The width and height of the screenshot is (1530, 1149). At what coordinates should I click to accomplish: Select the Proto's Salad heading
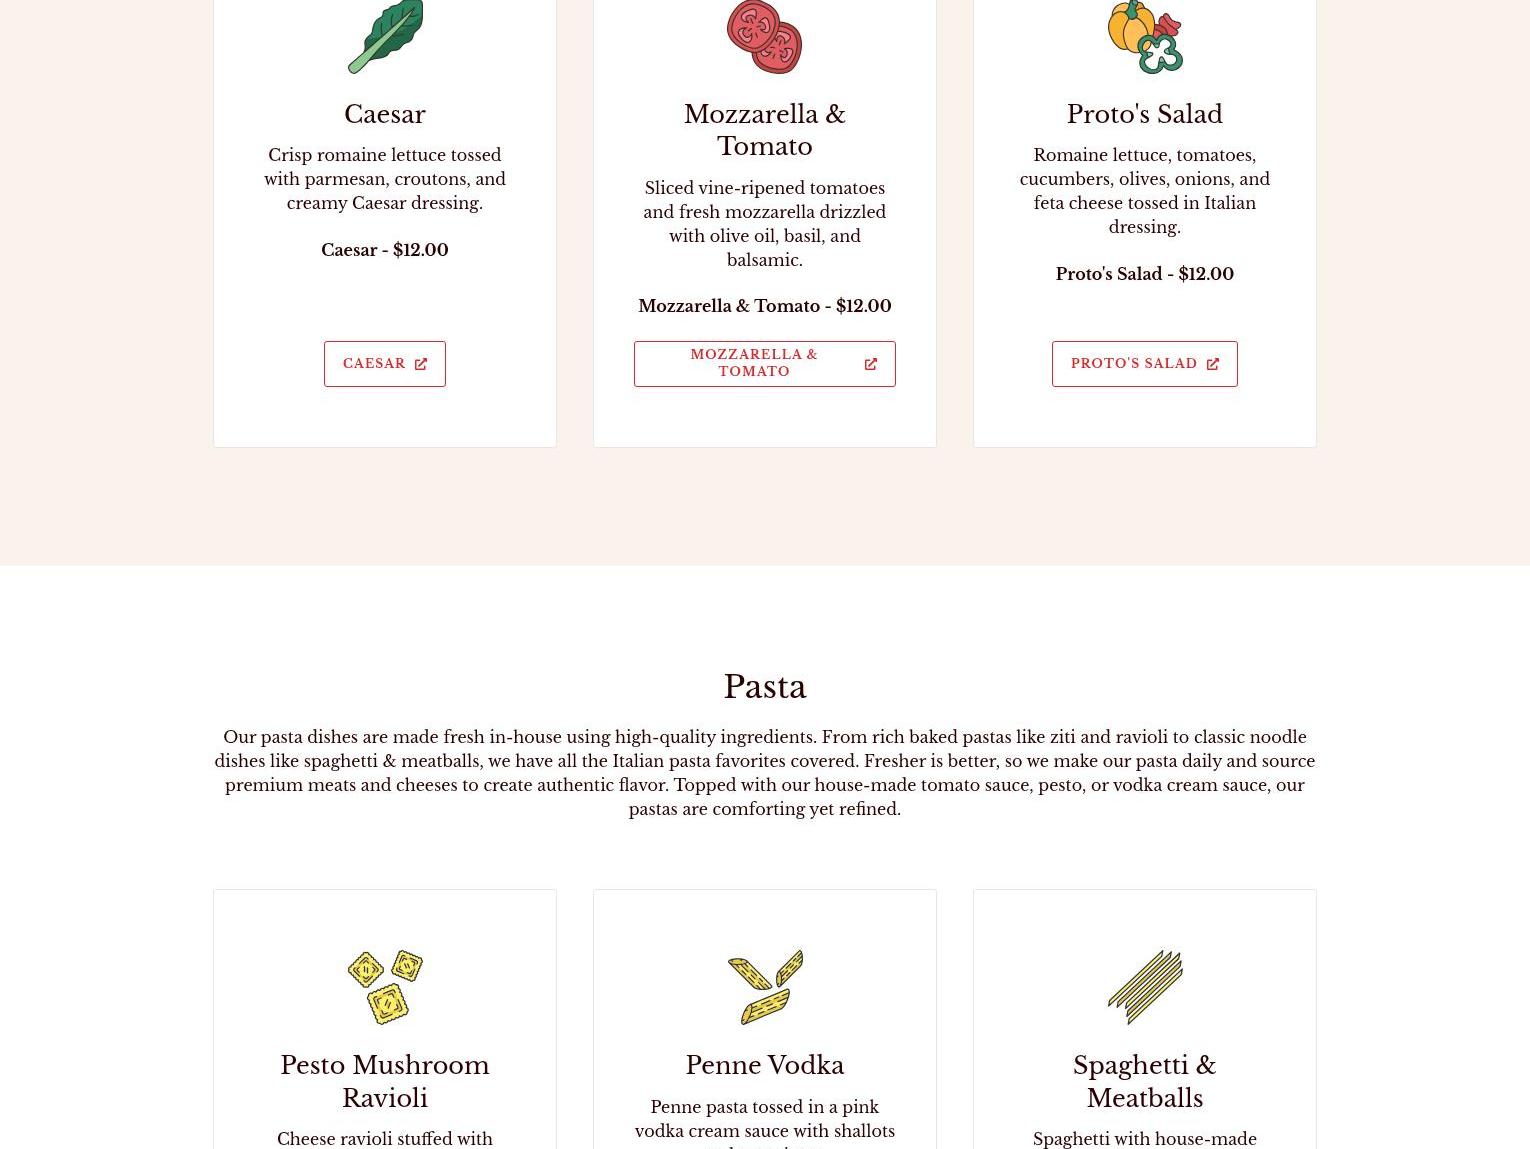tap(1145, 114)
